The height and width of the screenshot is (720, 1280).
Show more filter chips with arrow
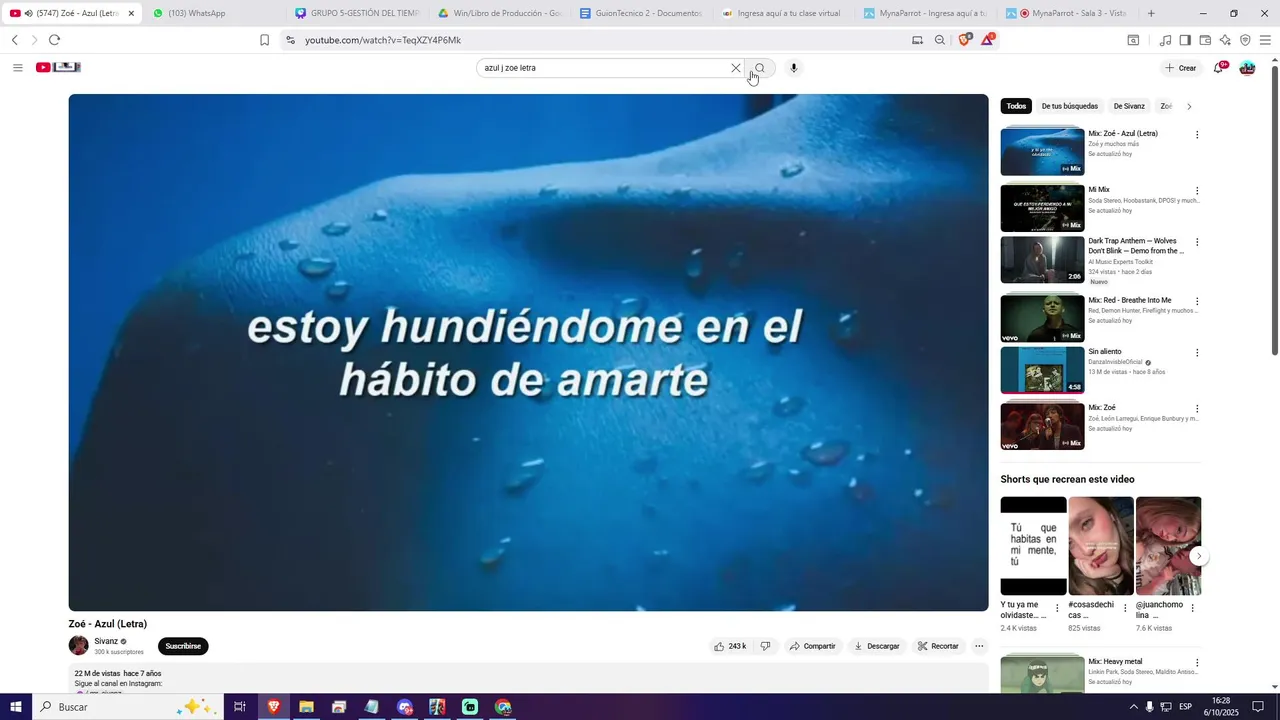point(1189,106)
